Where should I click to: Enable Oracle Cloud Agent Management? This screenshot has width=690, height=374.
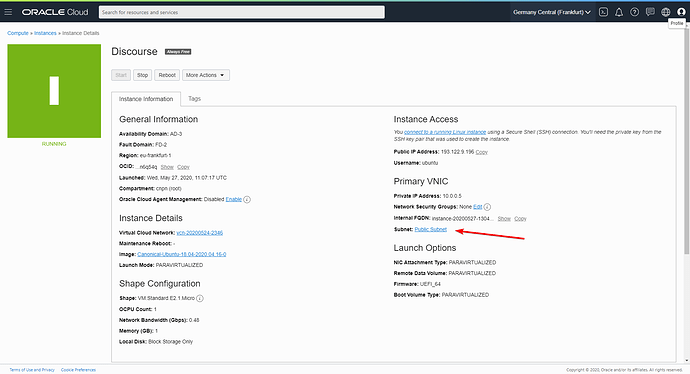coord(234,199)
